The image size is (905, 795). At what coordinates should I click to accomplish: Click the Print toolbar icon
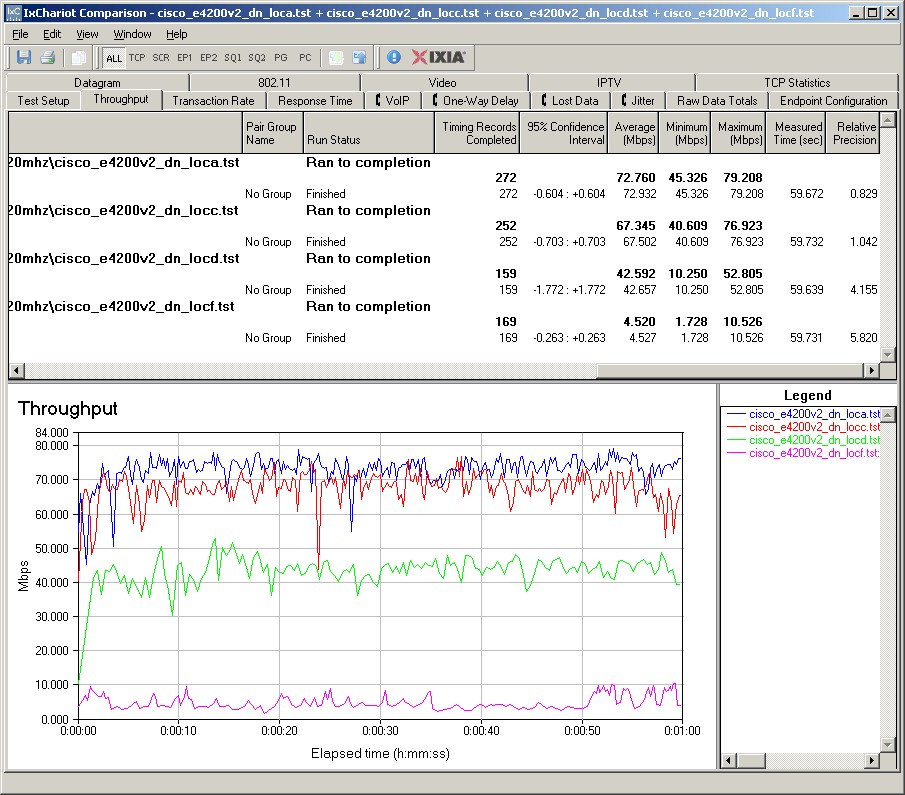point(47,57)
